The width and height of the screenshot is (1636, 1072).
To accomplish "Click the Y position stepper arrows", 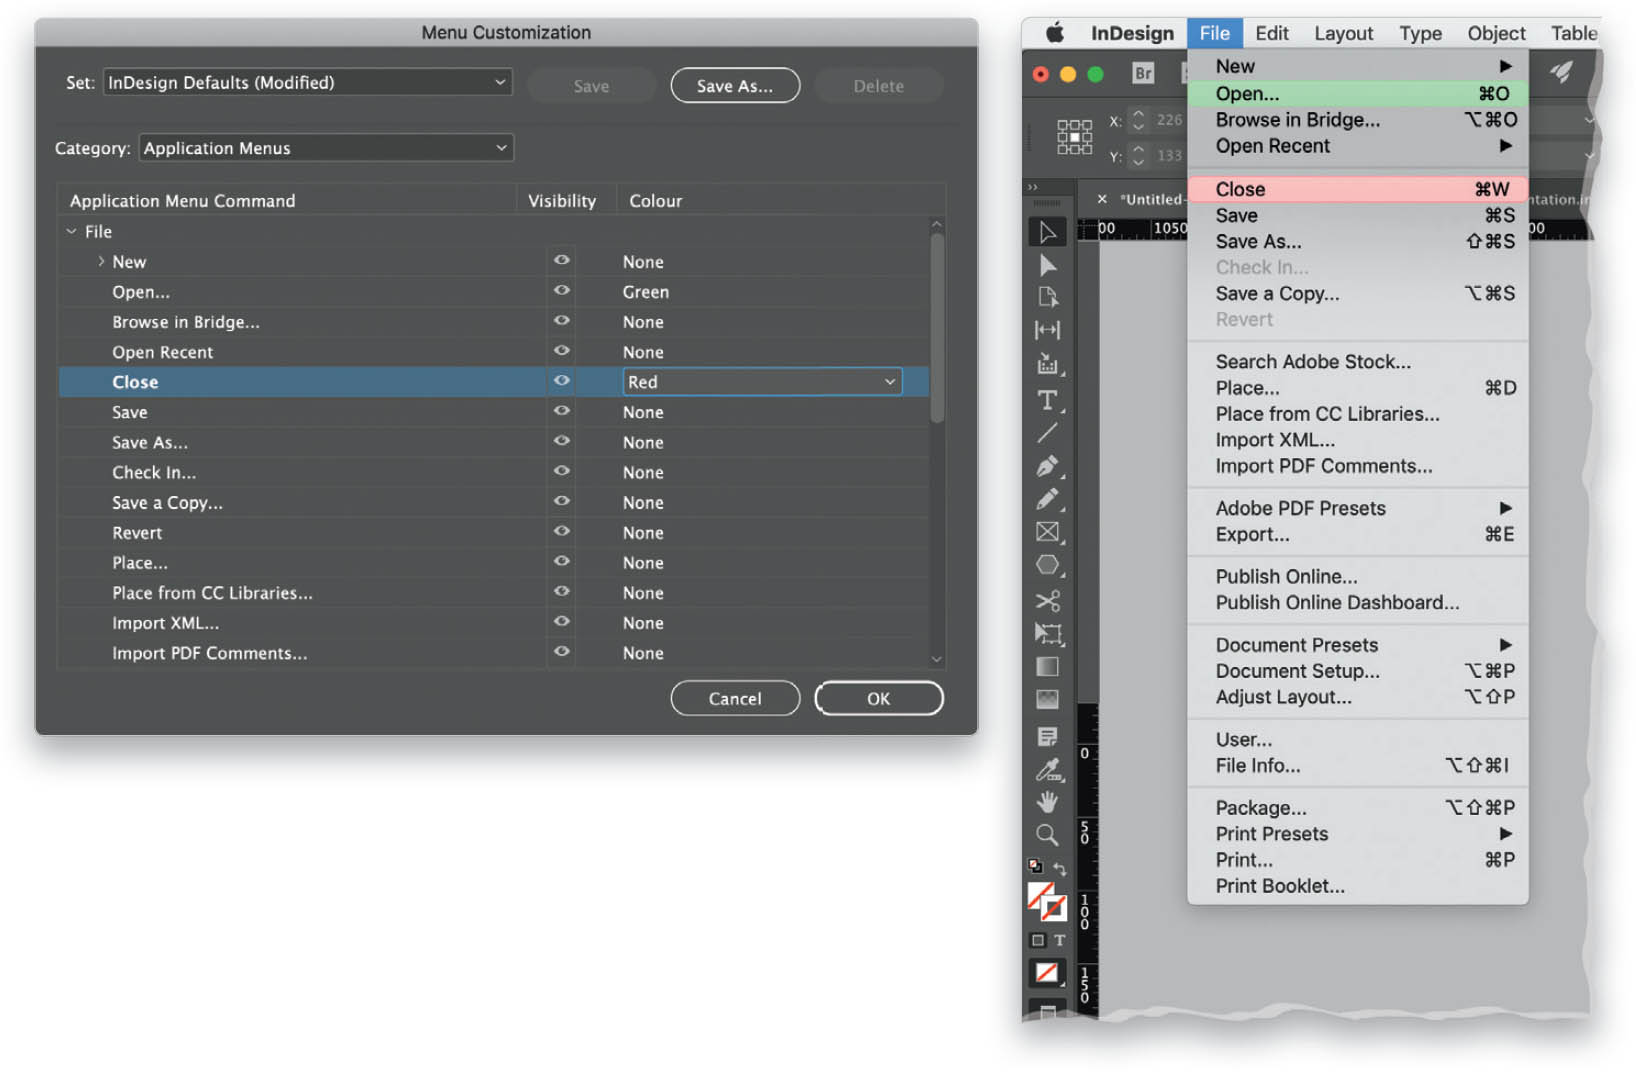I will tap(1138, 155).
